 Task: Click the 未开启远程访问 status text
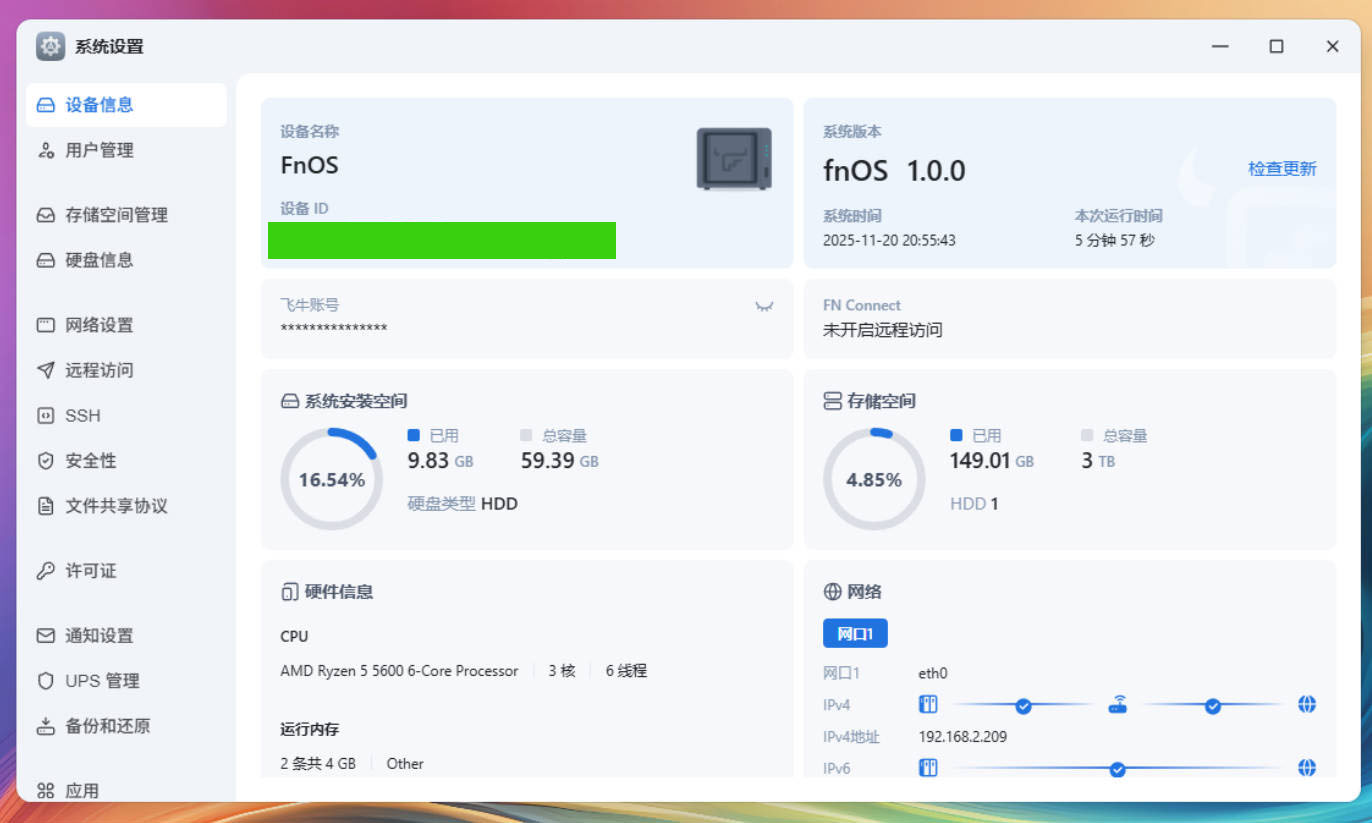[882, 330]
